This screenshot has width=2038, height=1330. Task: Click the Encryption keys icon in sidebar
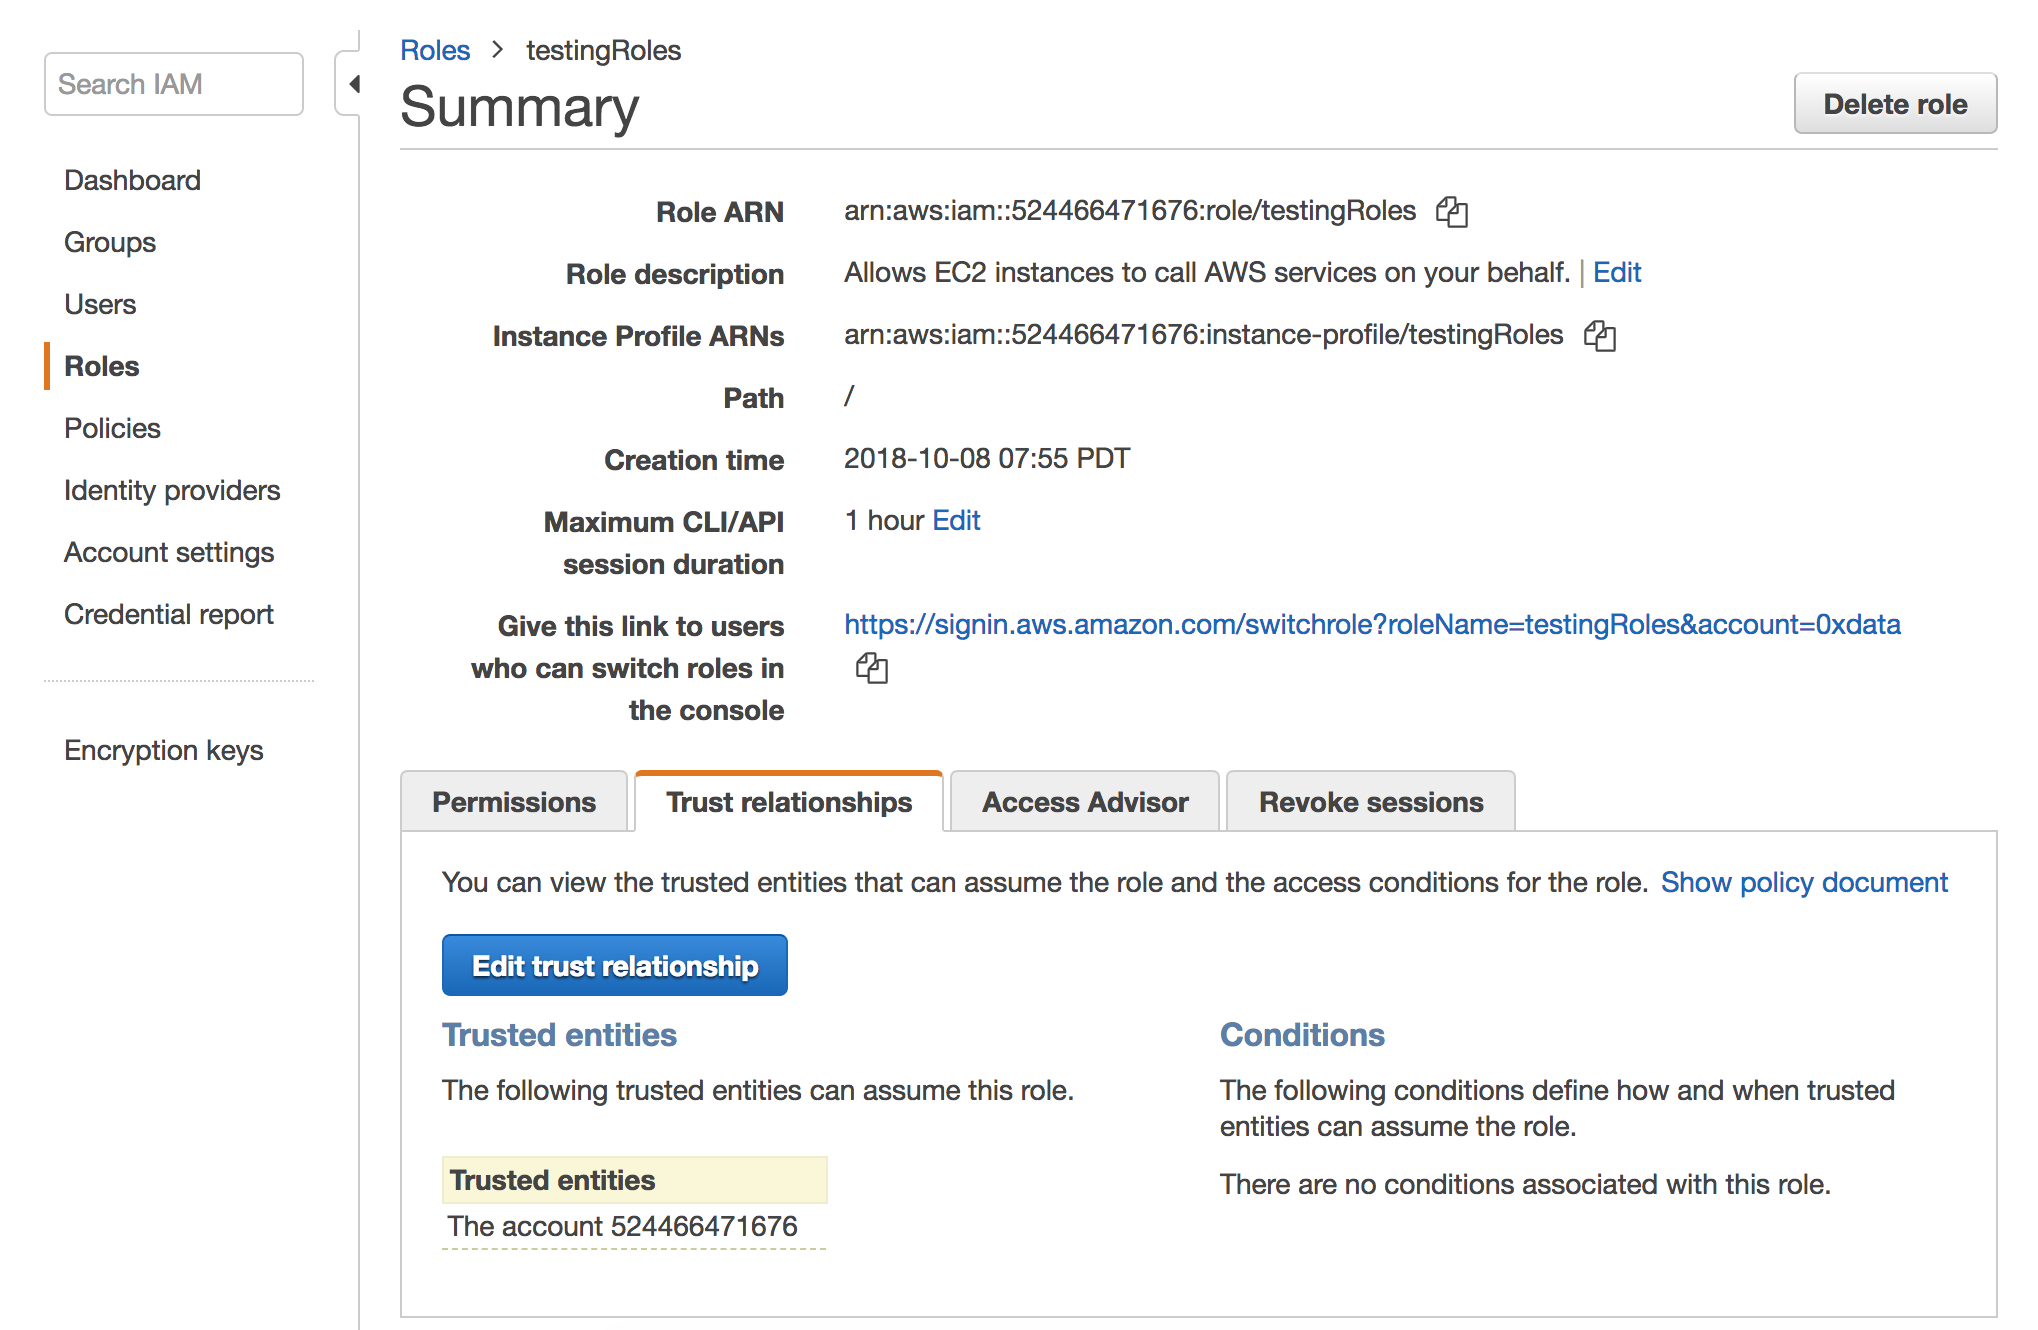[x=162, y=747]
